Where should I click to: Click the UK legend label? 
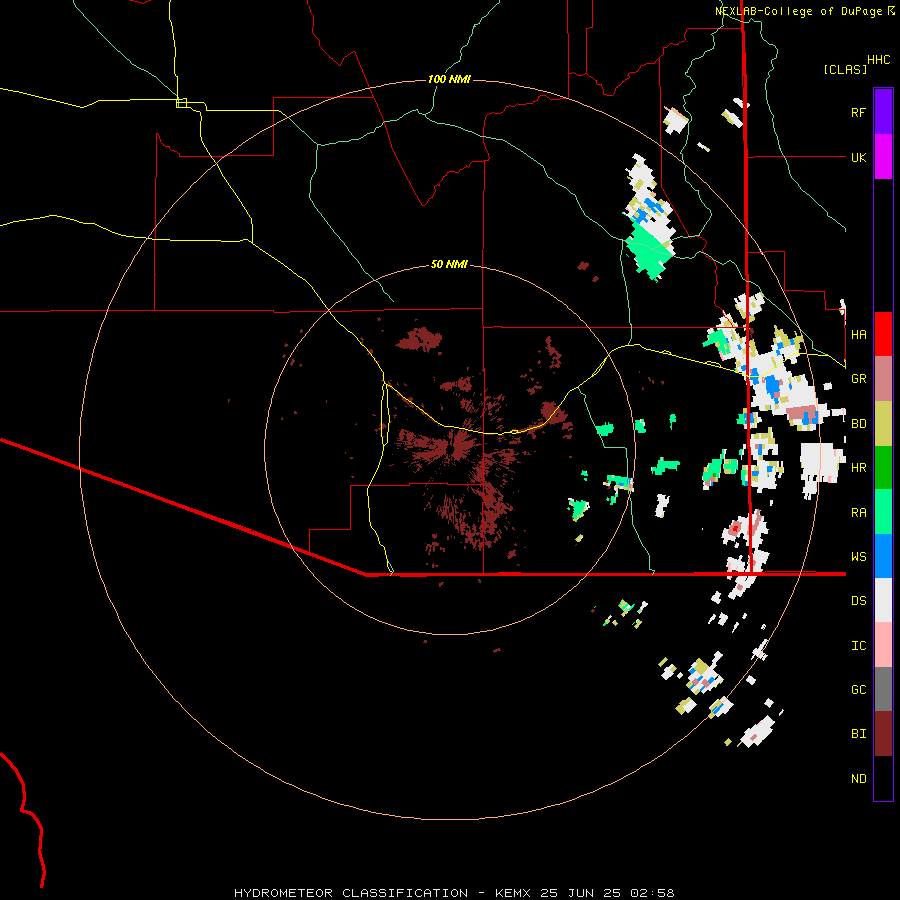coord(858,157)
